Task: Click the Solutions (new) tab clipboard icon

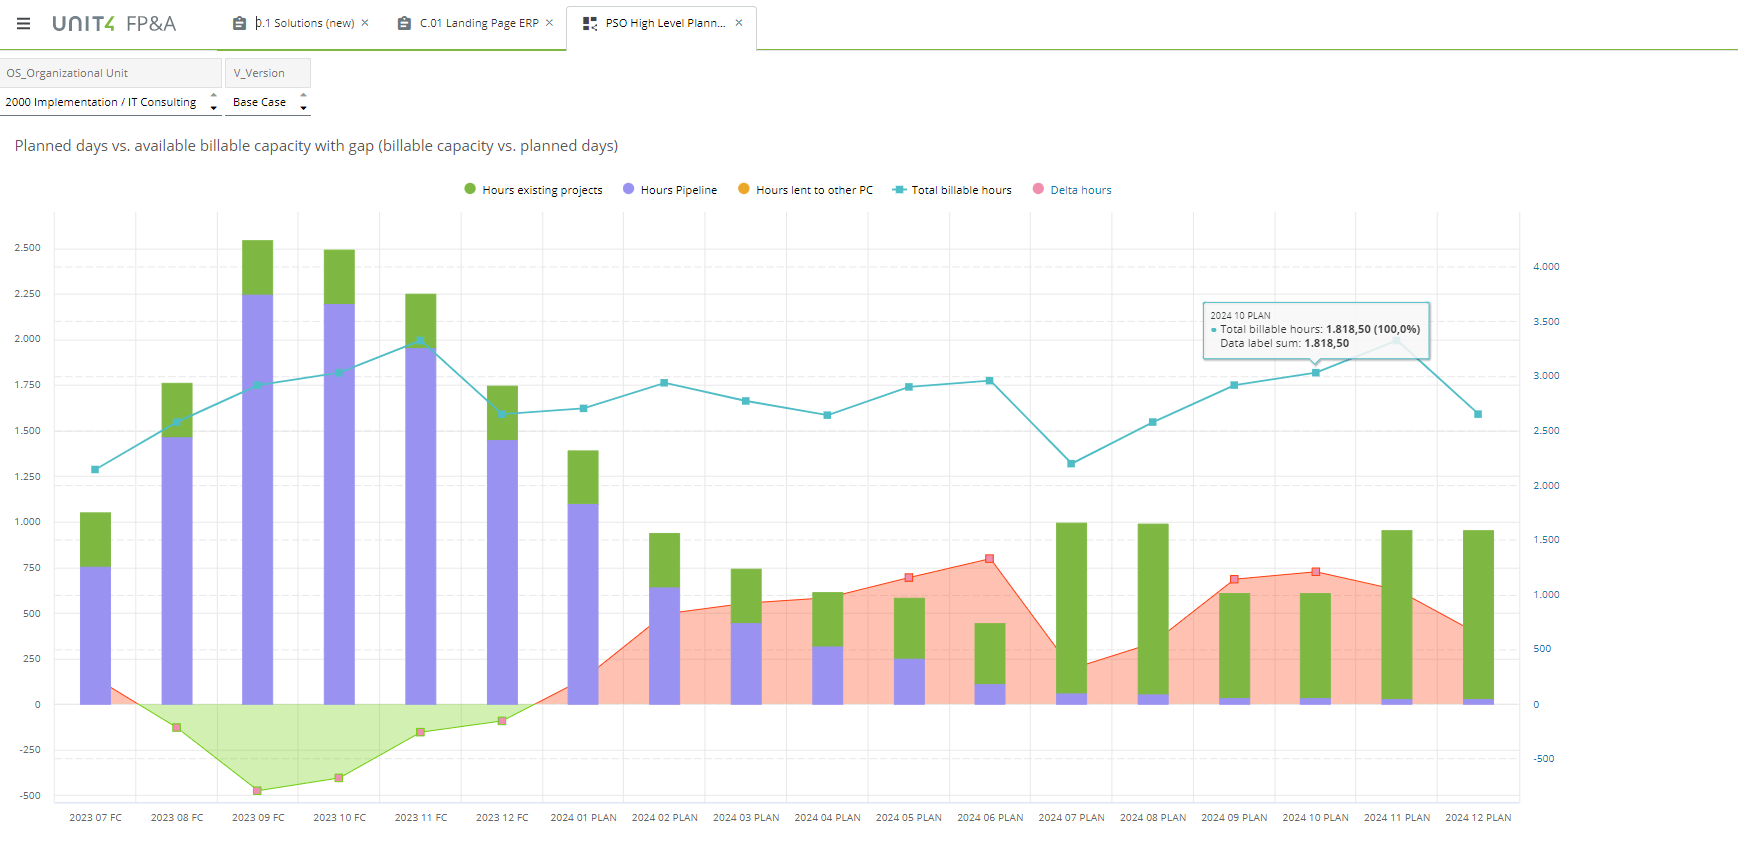Action: click(x=239, y=23)
